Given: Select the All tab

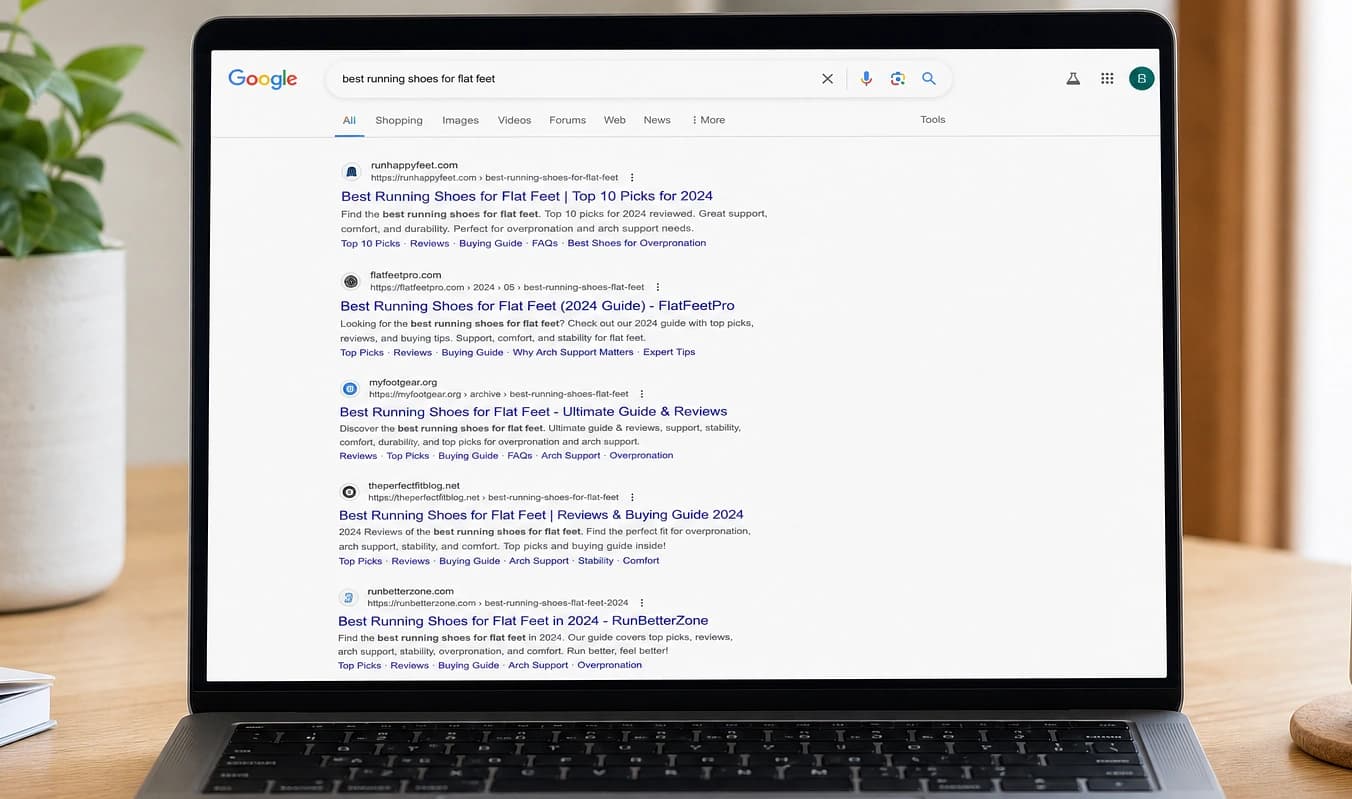Looking at the screenshot, I should [349, 120].
